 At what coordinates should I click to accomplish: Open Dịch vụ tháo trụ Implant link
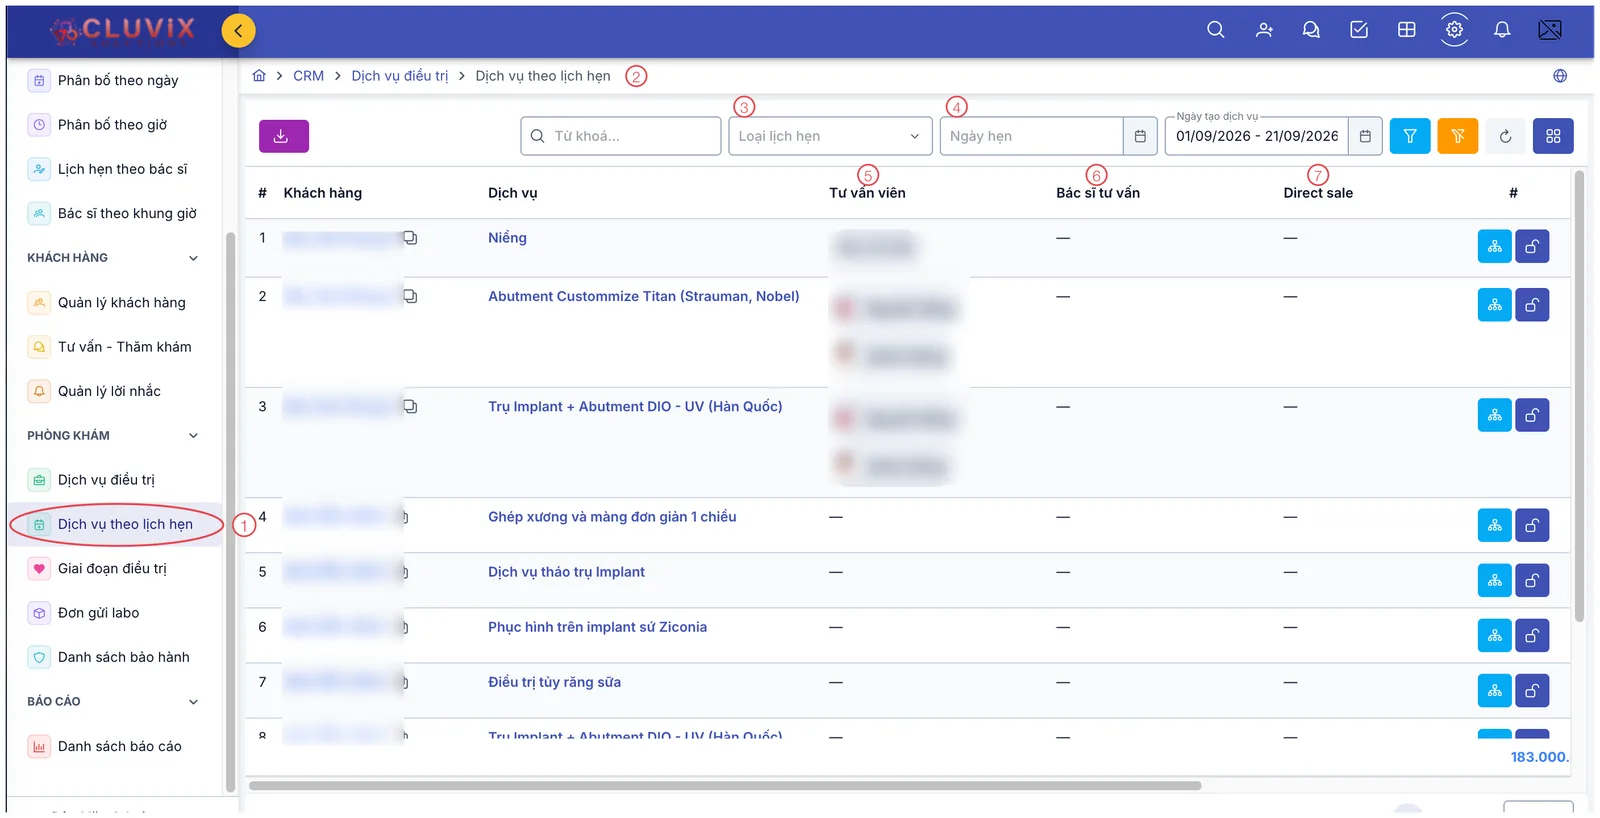tap(566, 572)
